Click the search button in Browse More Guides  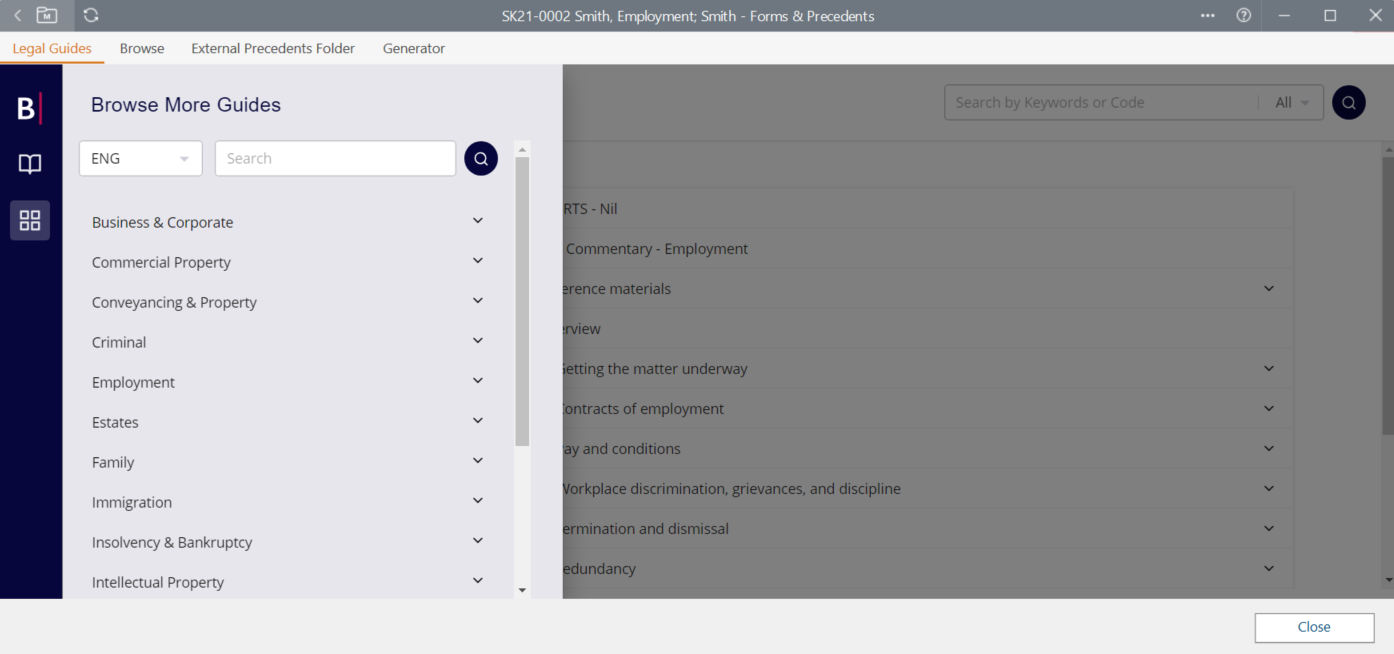coord(481,158)
